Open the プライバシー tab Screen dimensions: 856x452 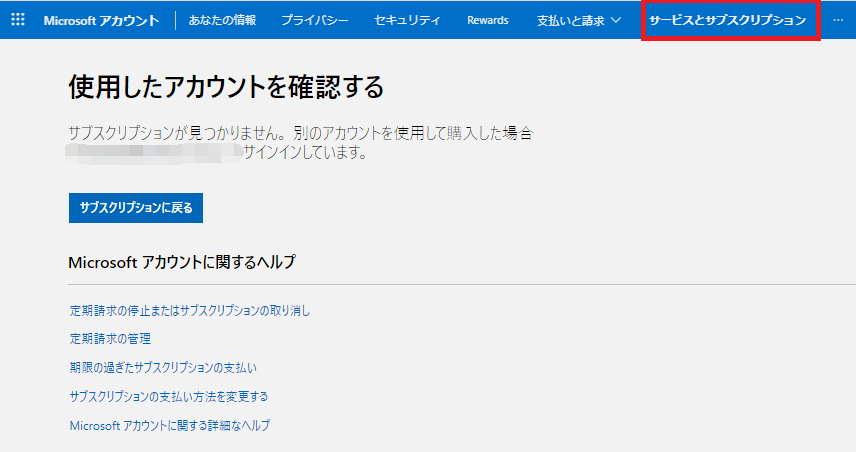314,20
